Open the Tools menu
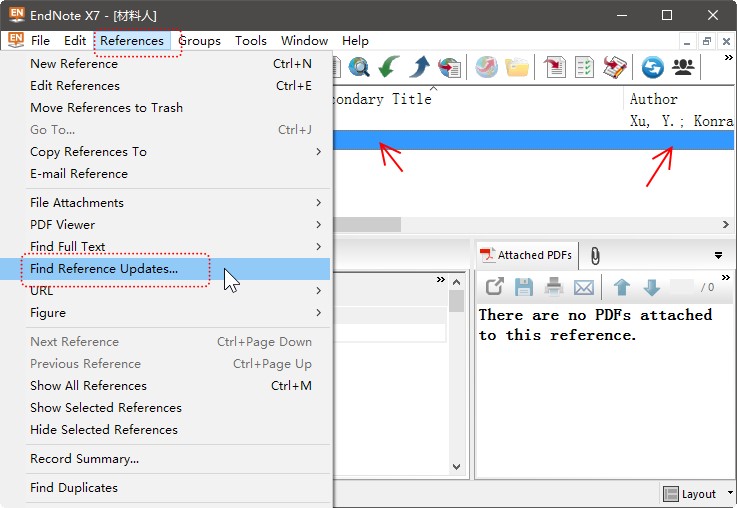 pyautogui.click(x=251, y=41)
